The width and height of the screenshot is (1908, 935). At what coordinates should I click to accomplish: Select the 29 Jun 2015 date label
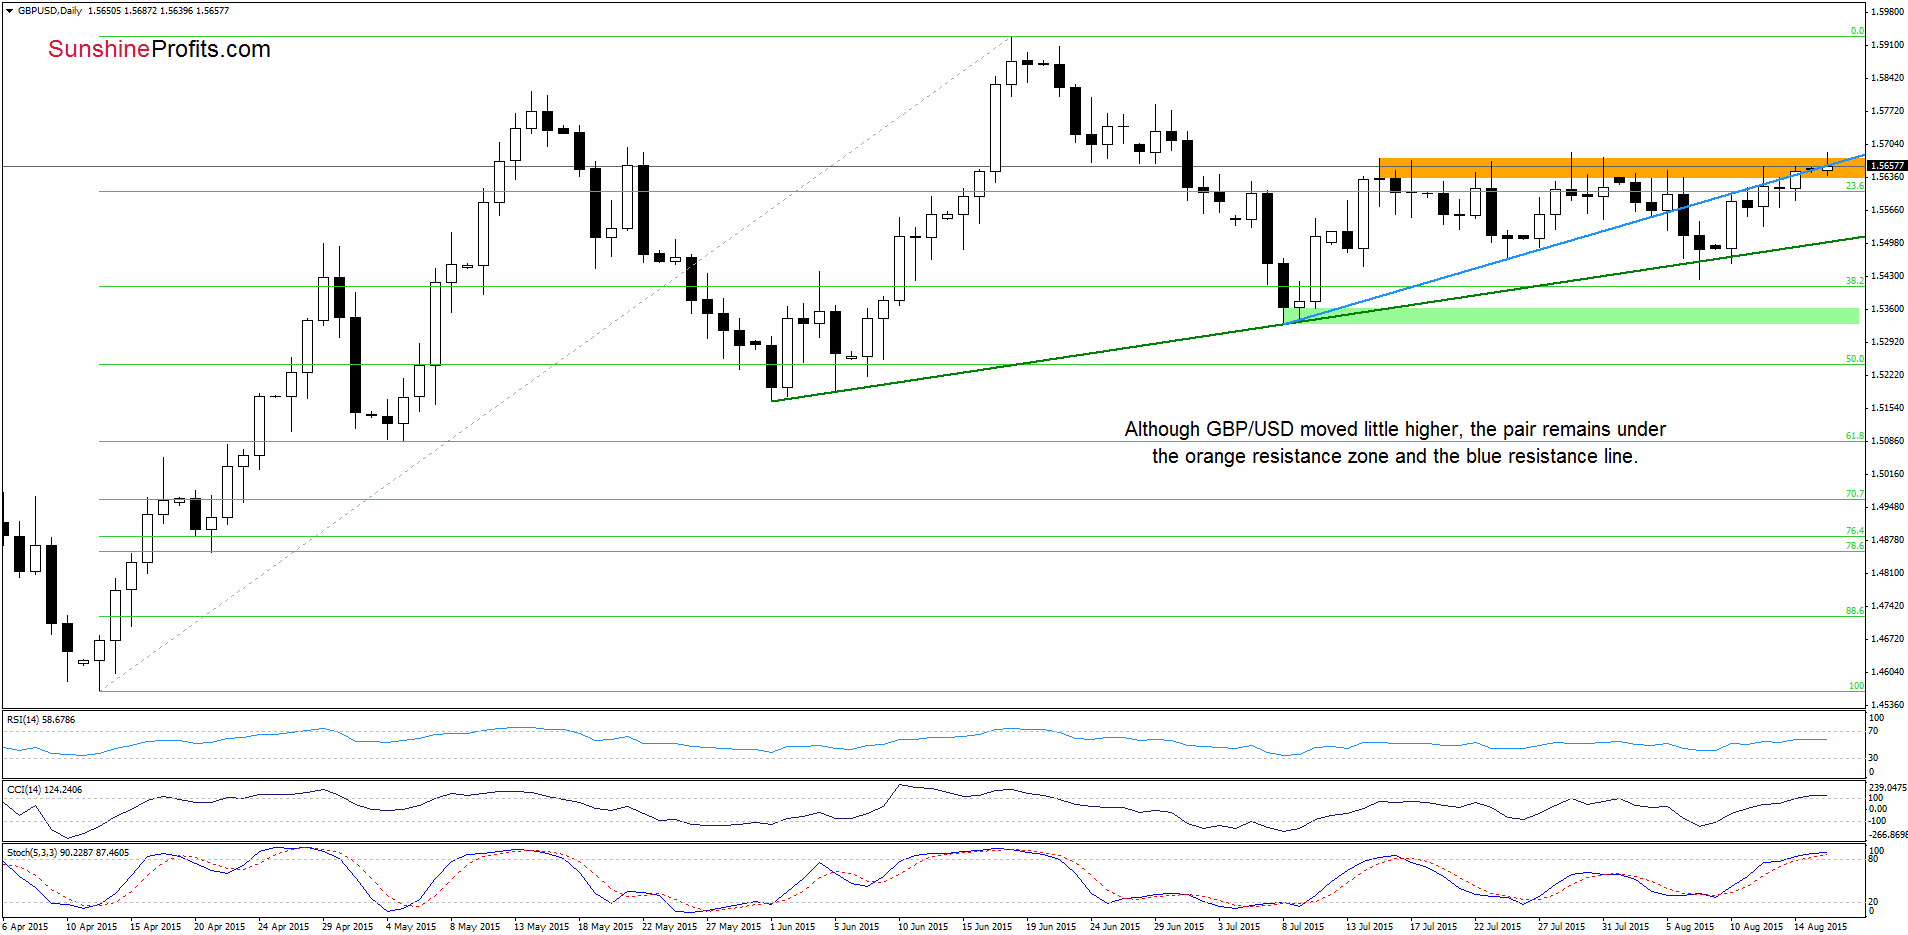pyautogui.click(x=1180, y=927)
